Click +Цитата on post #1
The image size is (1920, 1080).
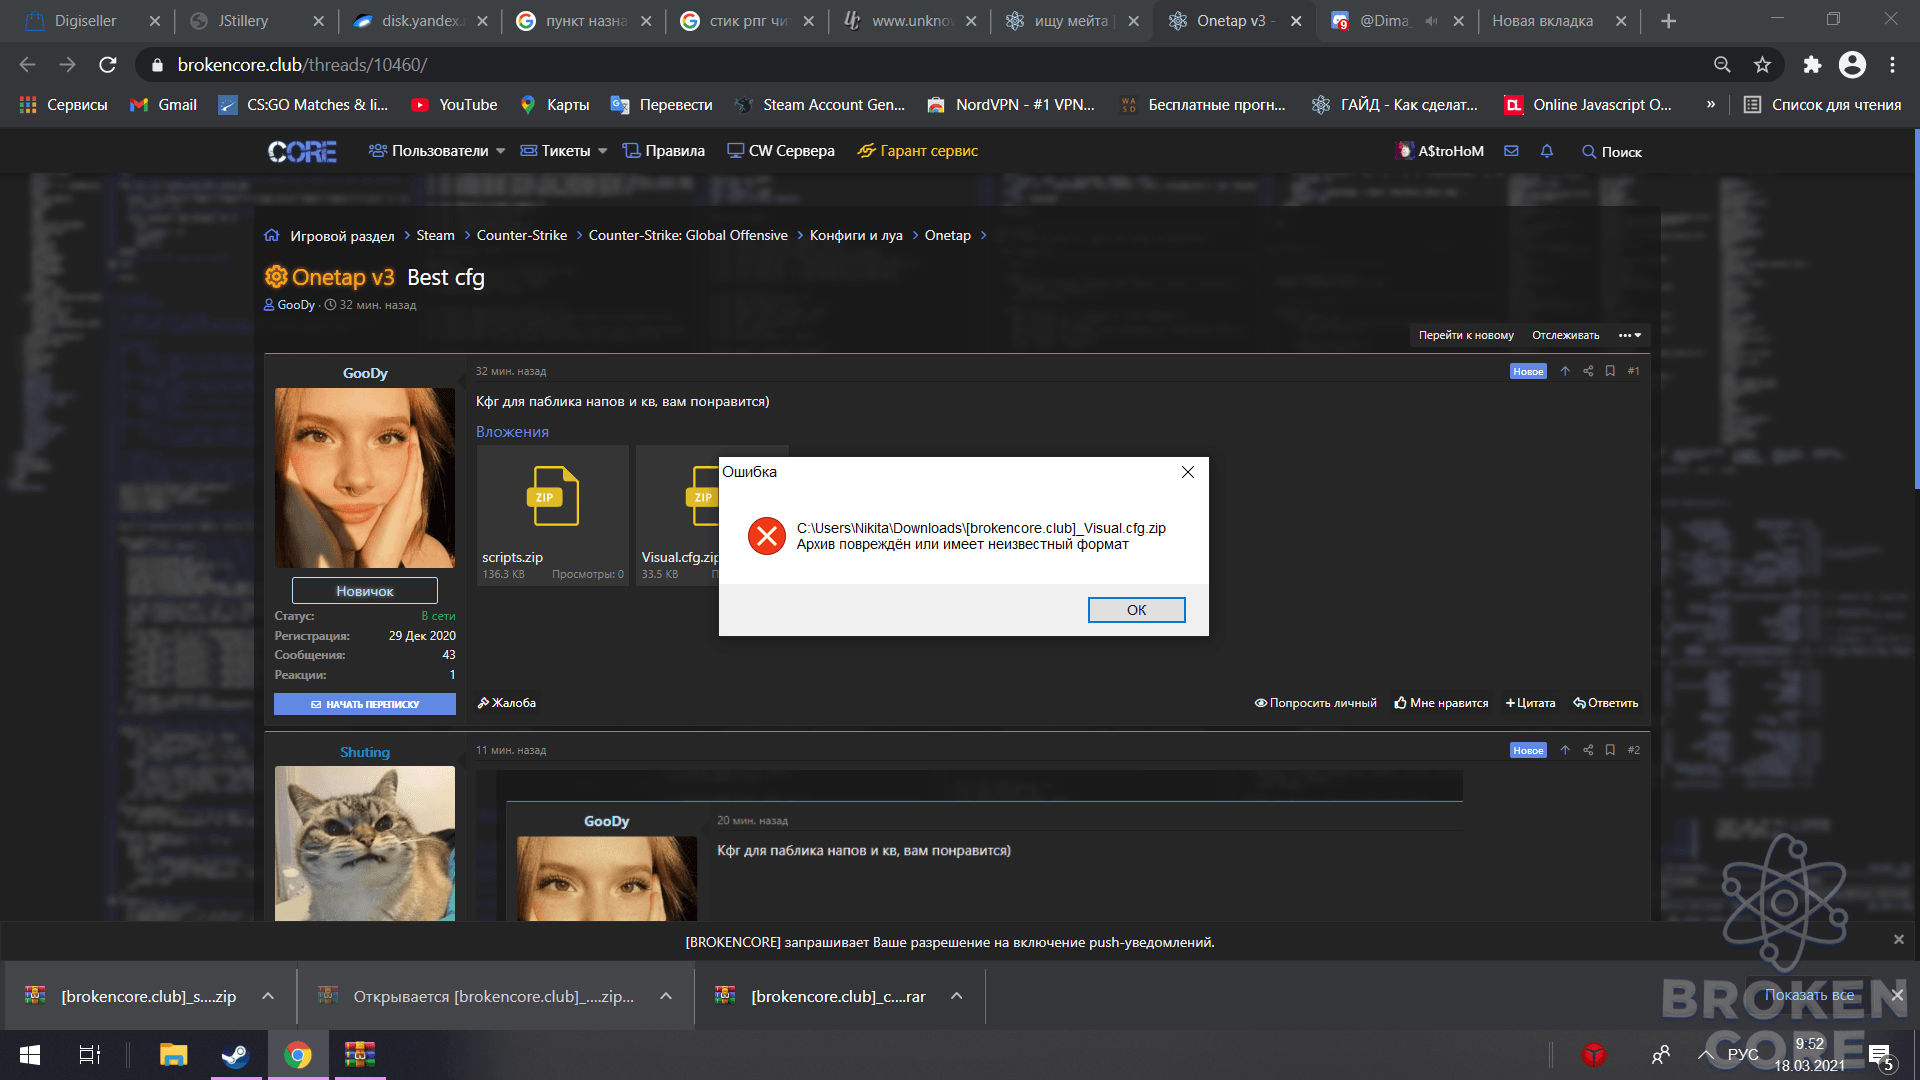tap(1530, 703)
